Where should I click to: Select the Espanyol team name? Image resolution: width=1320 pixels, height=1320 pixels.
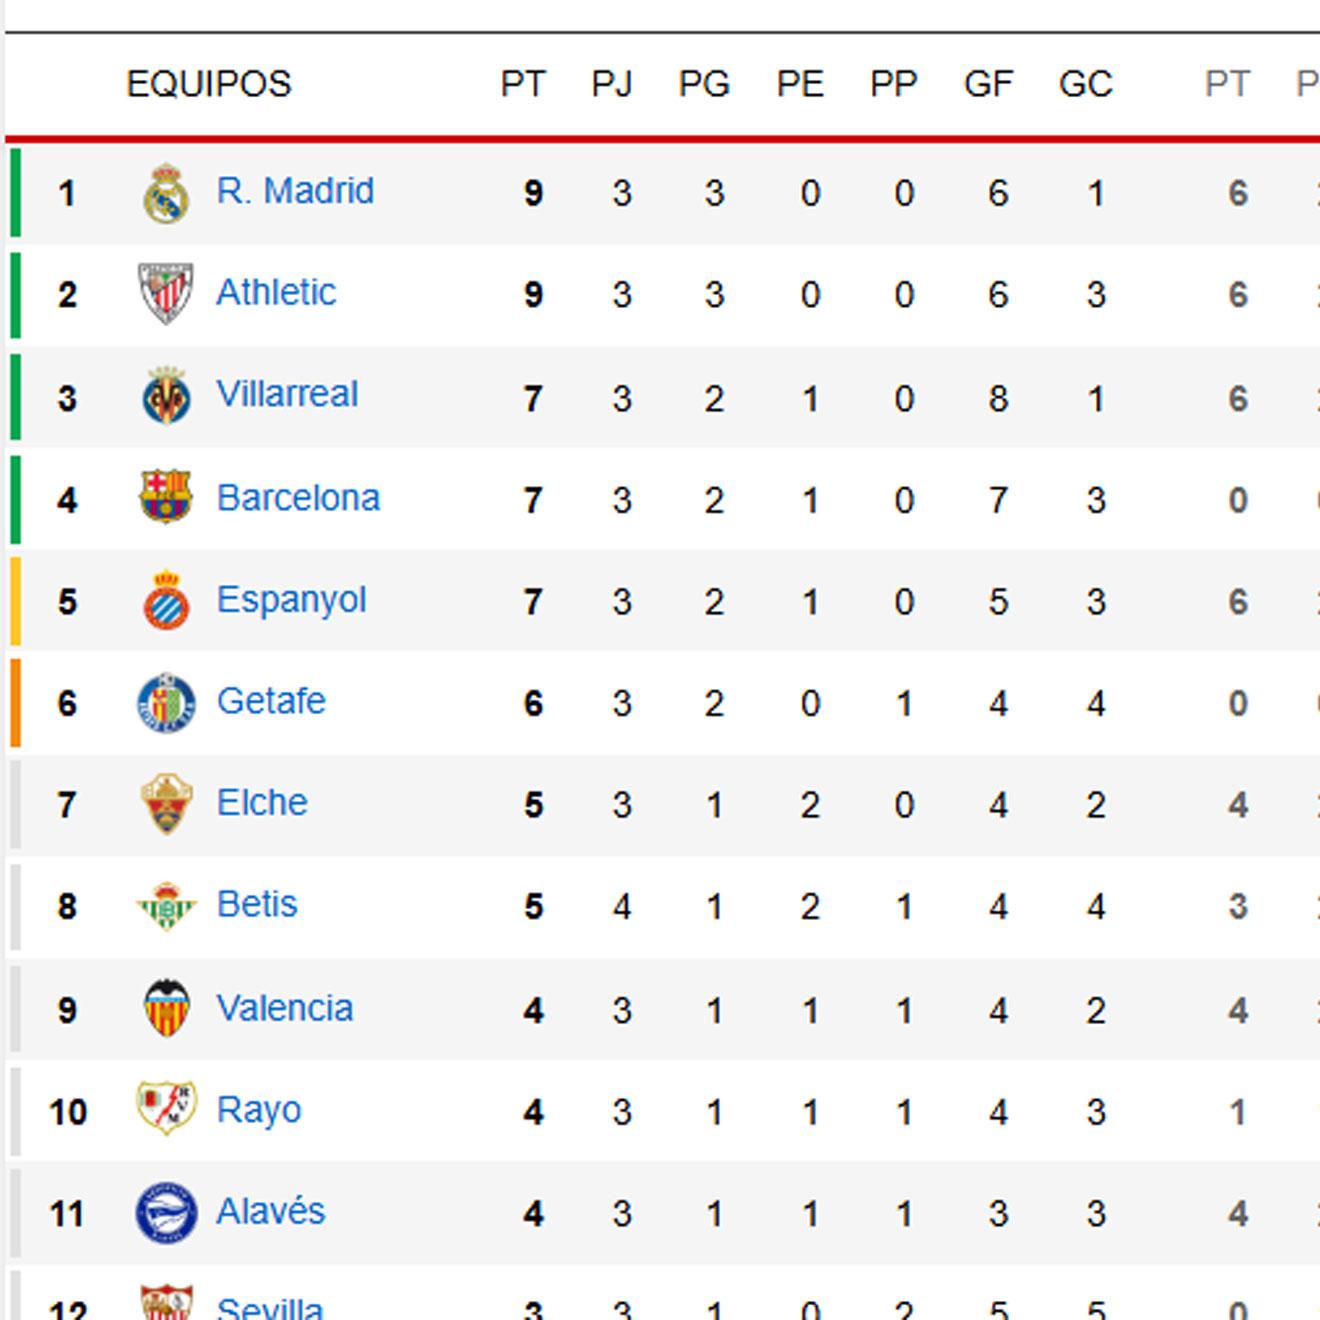pos(291,600)
